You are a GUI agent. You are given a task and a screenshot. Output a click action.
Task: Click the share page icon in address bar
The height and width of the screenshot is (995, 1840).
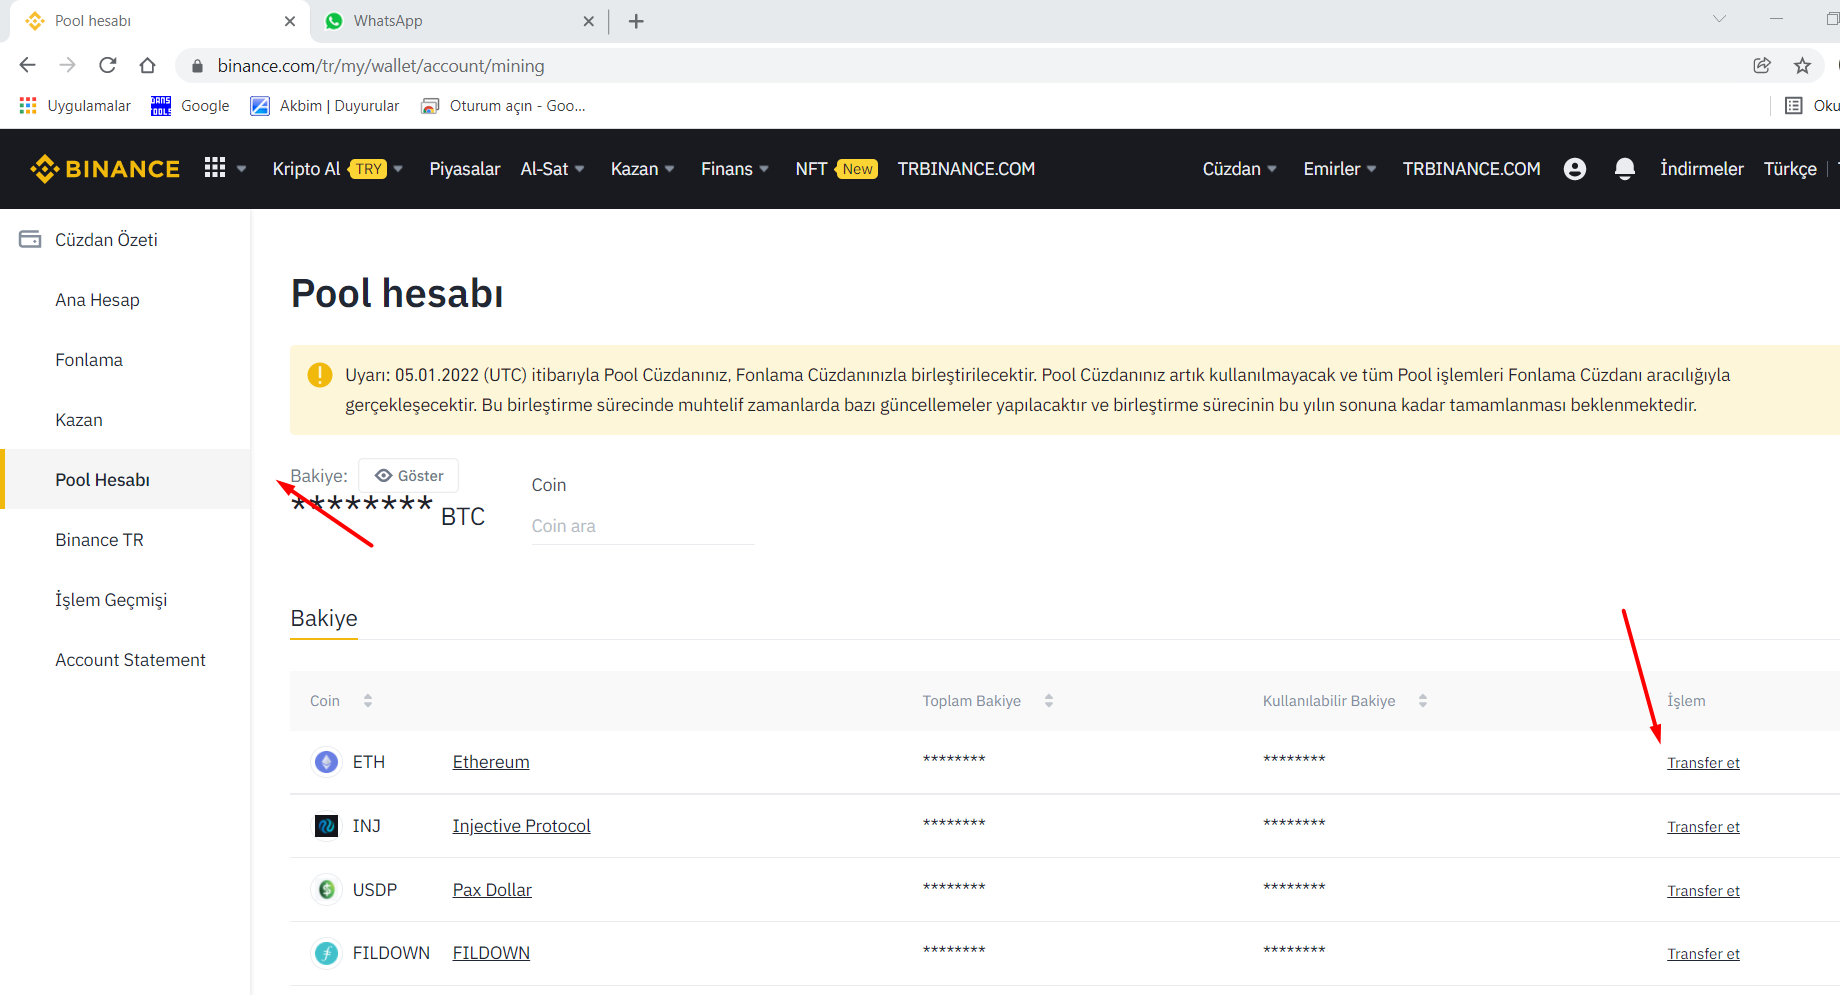coord(1762,66)
